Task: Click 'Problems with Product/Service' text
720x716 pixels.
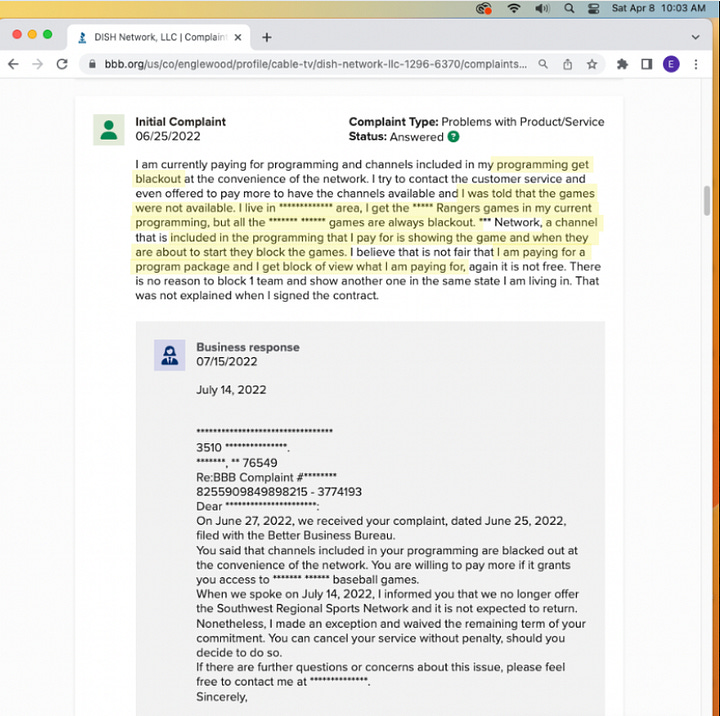Action: click(523, 122)
